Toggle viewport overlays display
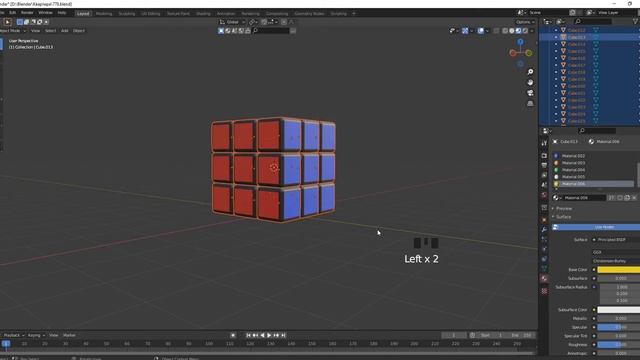Viewport: 640px width, 360px height. click(x=481, y=31)
